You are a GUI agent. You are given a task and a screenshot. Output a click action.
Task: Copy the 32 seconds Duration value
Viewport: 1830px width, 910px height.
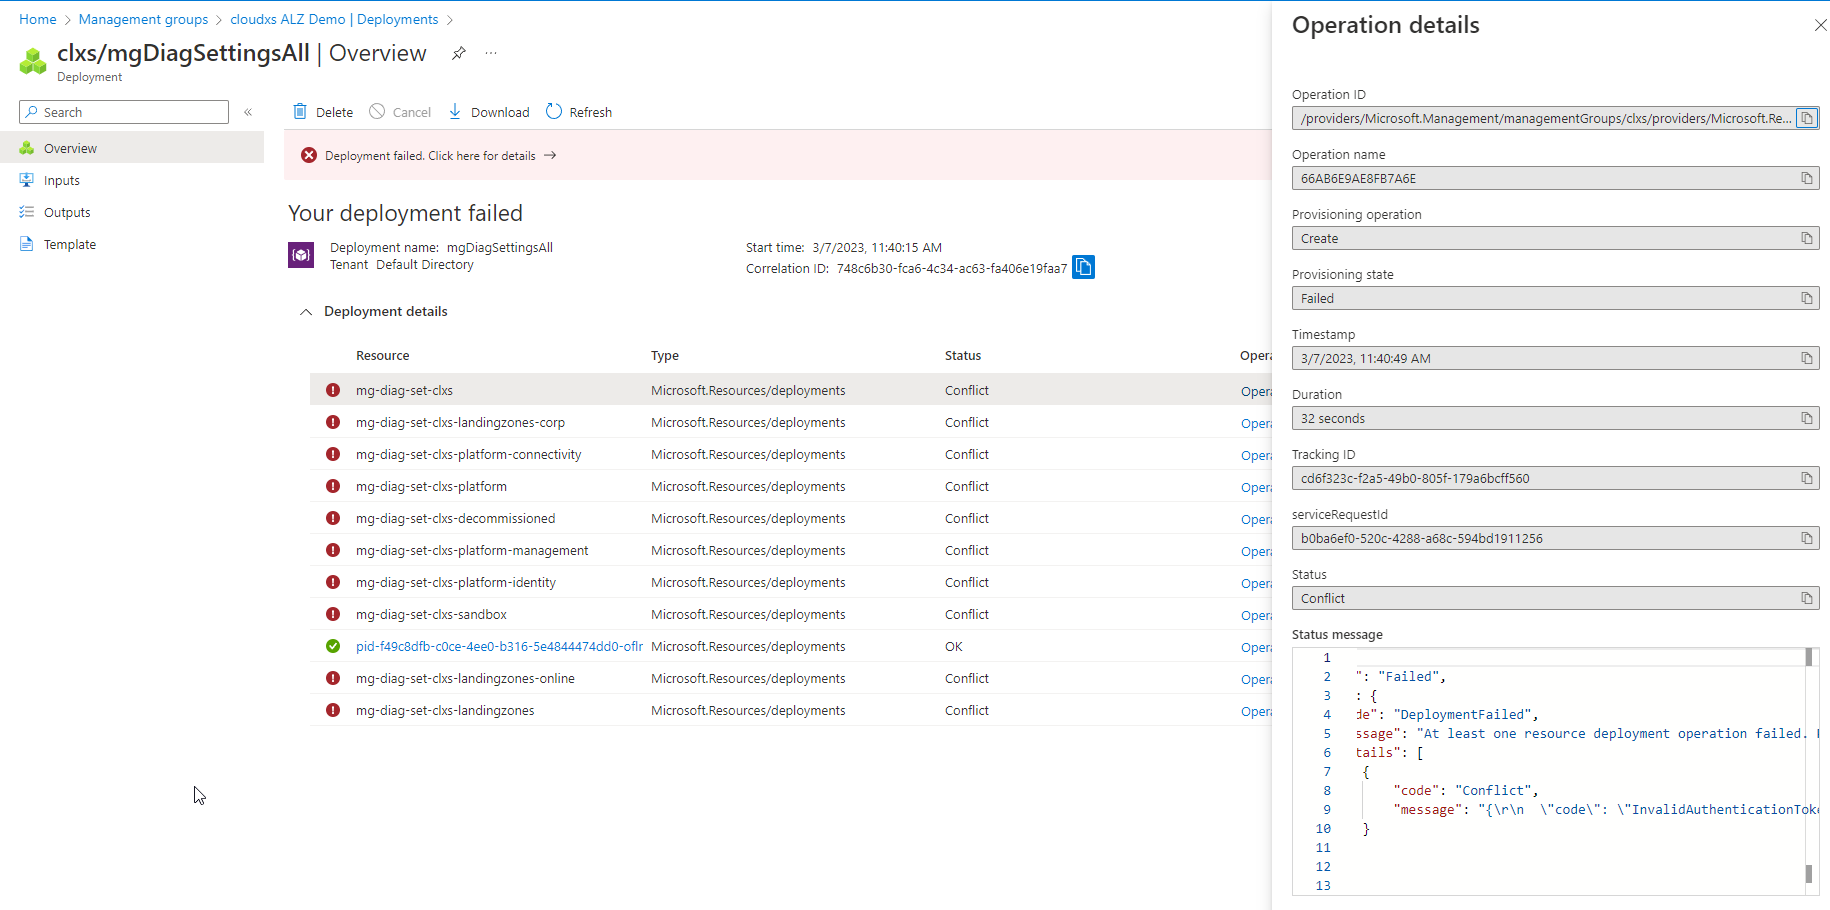pyautogui.click(x=1807, y=418)
